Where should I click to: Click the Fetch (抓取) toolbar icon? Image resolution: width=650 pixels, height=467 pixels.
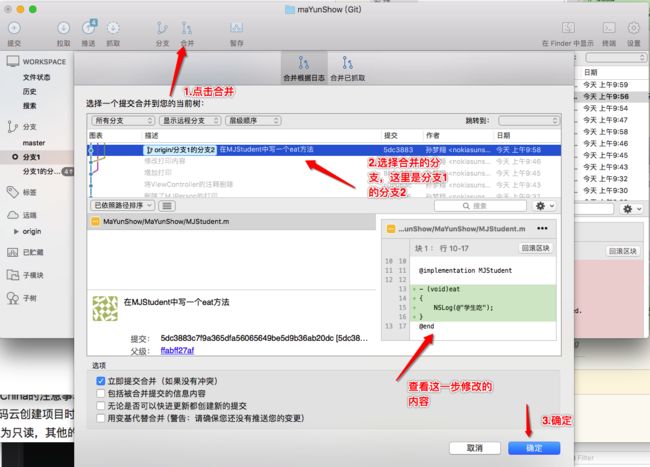click(113, 28)
